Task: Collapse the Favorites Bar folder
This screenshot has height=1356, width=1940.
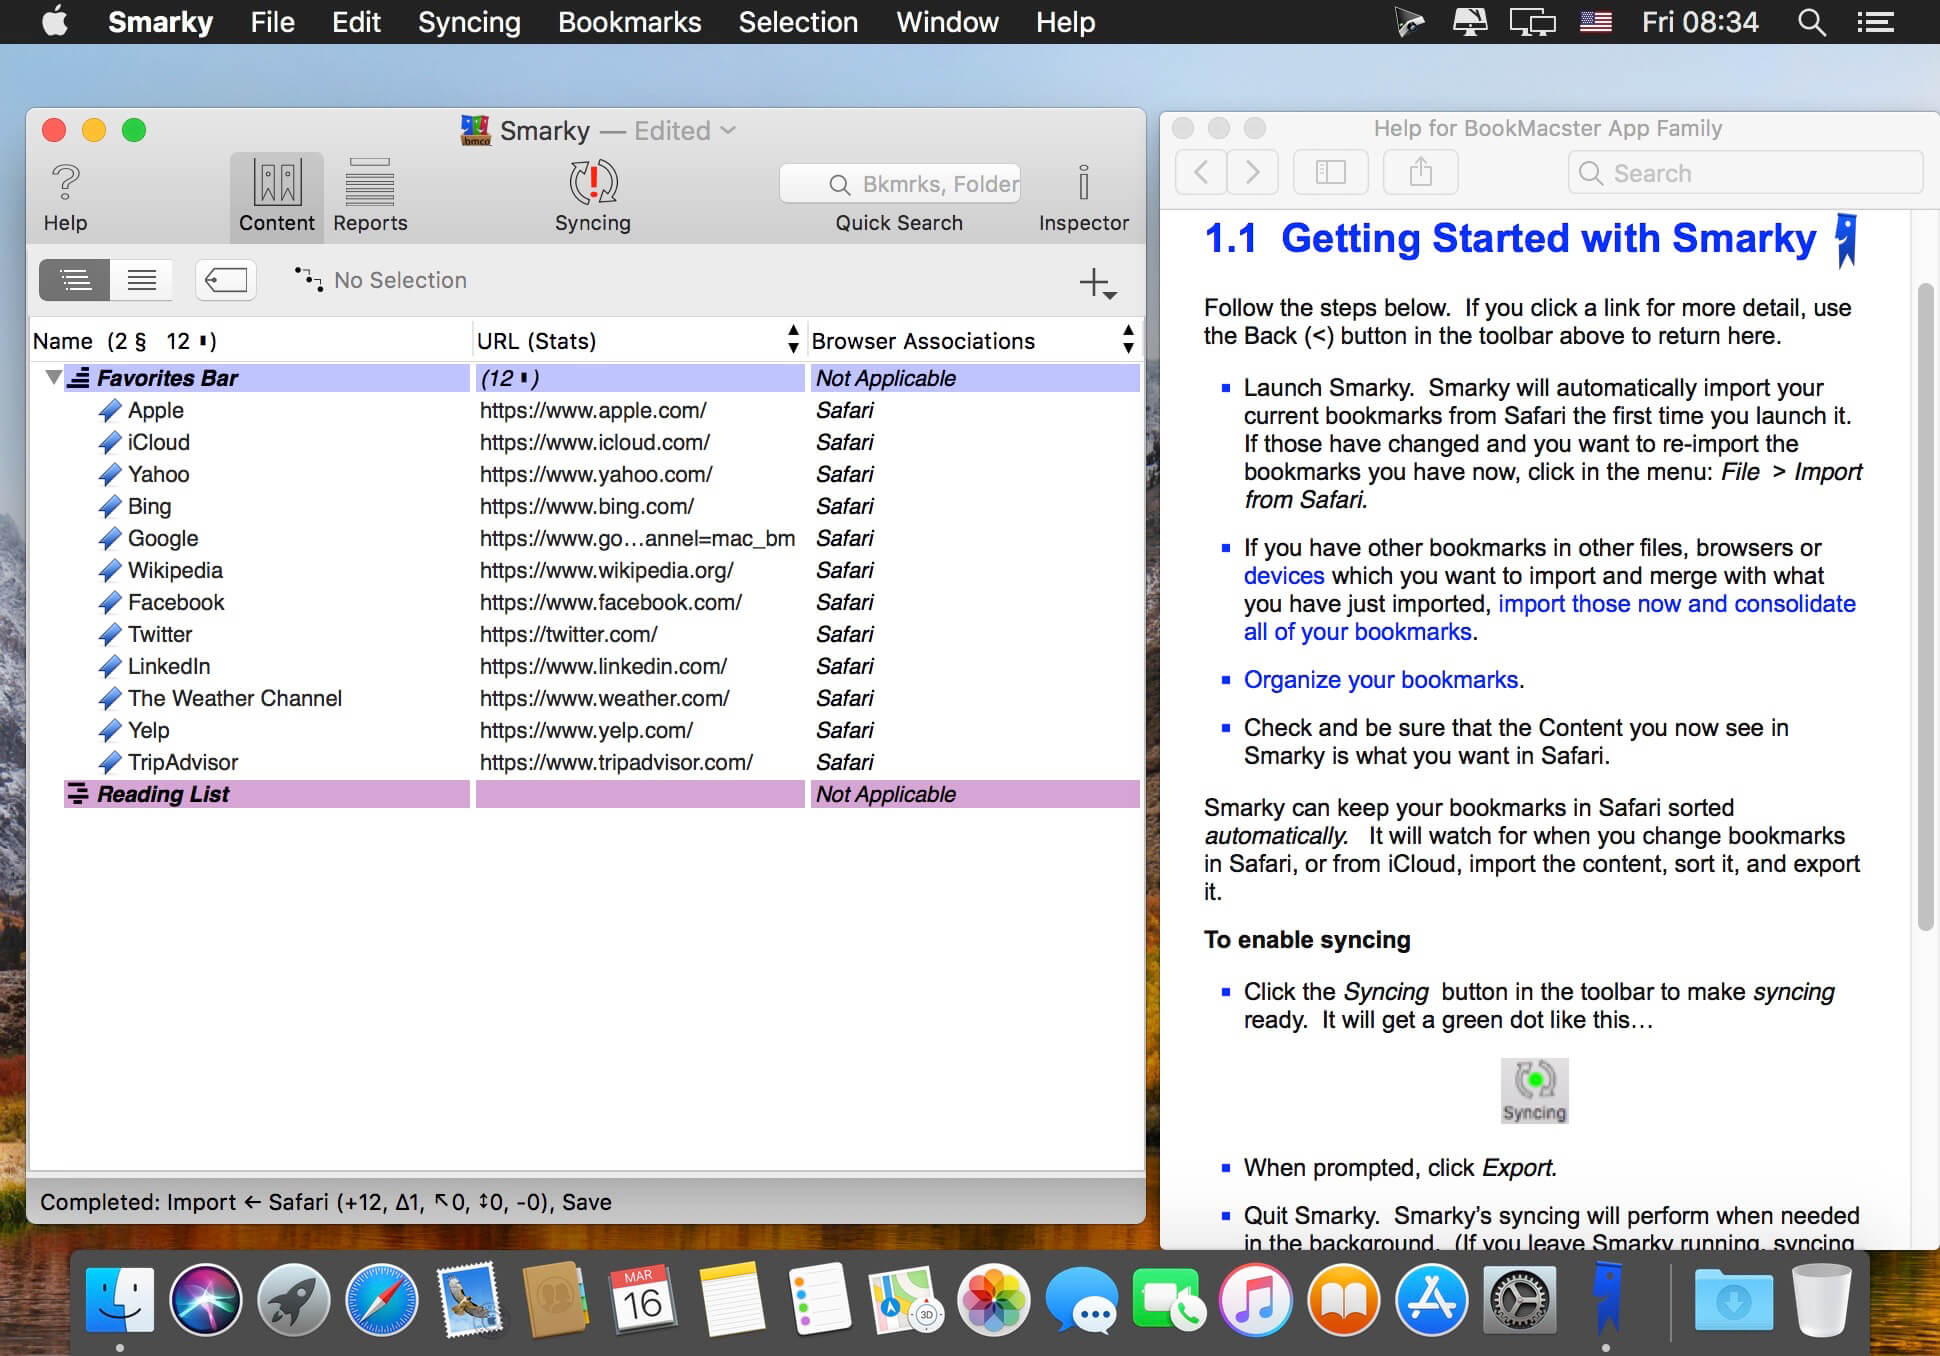Action: click(53, 378)
